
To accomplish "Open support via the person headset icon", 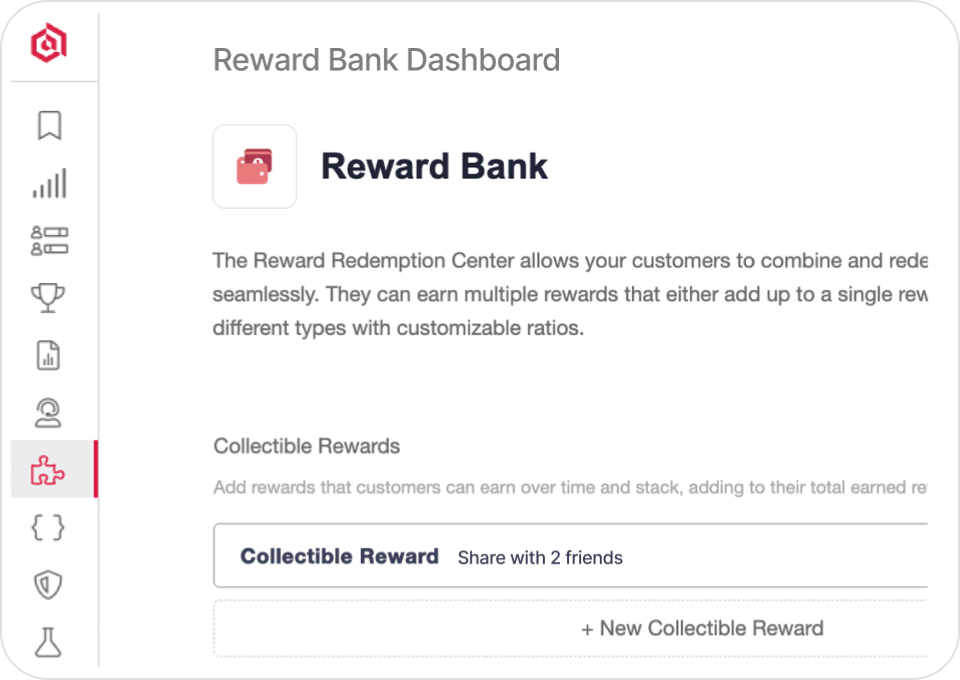I will [x=47, y=412].
